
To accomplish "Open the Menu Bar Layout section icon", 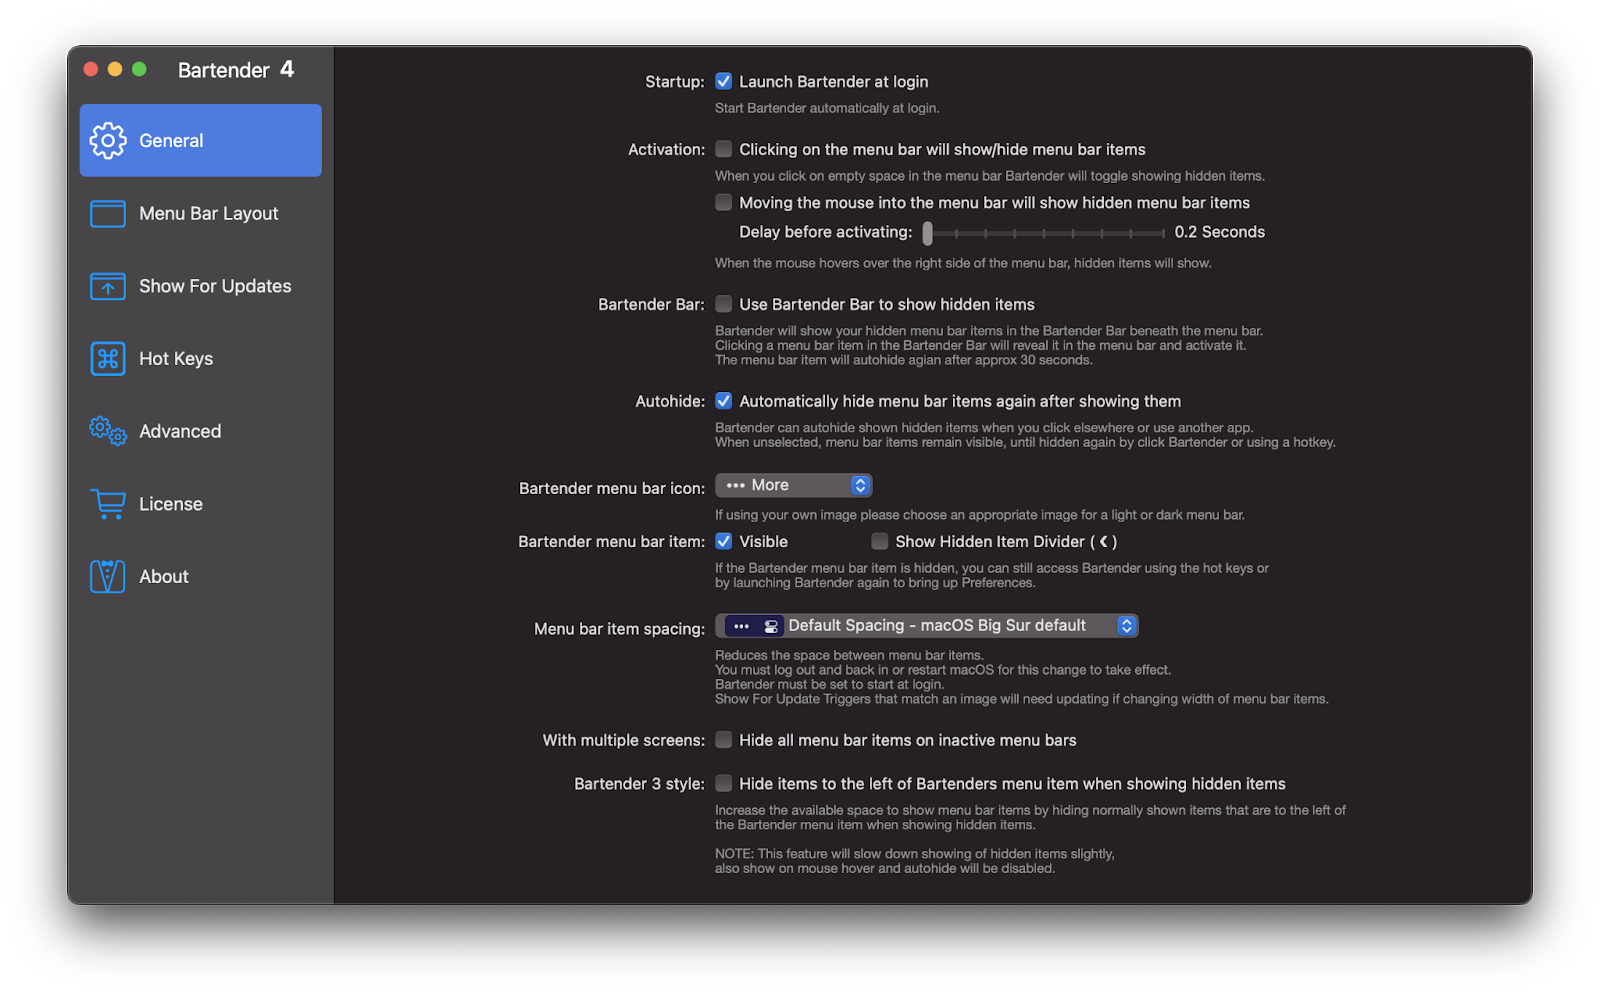I will [x=108, y=214].
